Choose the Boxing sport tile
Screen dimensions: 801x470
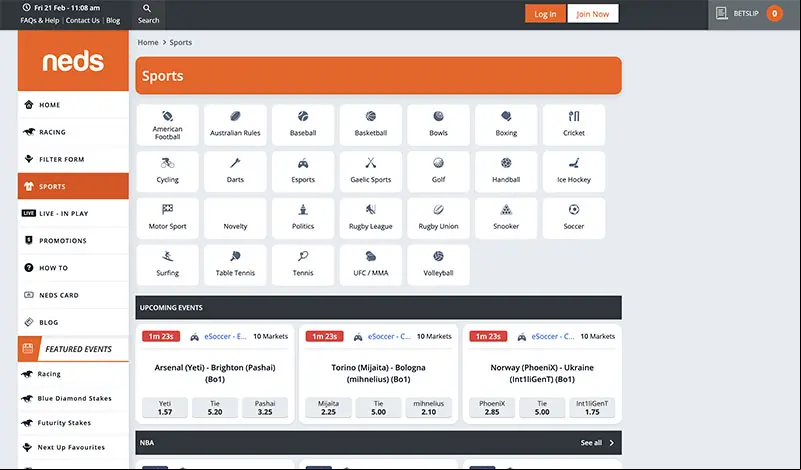coord(506,125)
